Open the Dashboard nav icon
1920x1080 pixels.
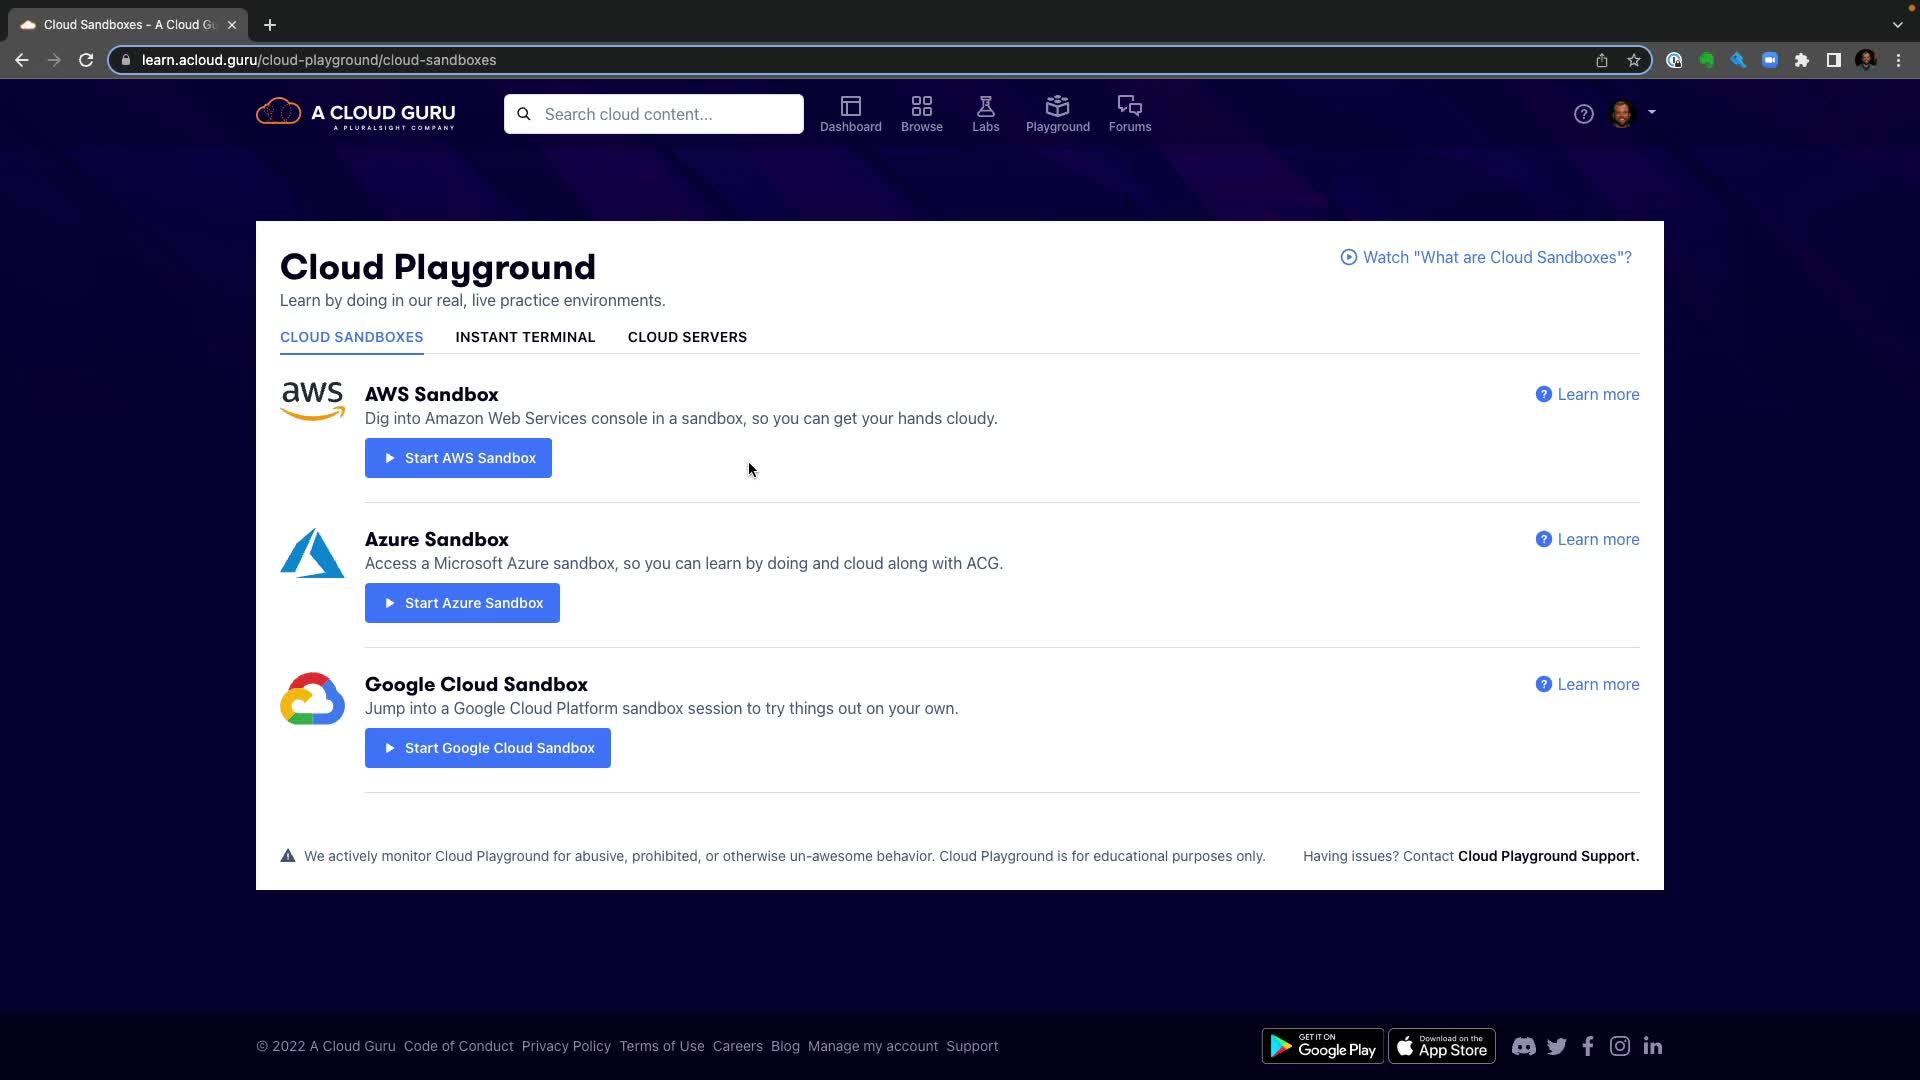850,108
